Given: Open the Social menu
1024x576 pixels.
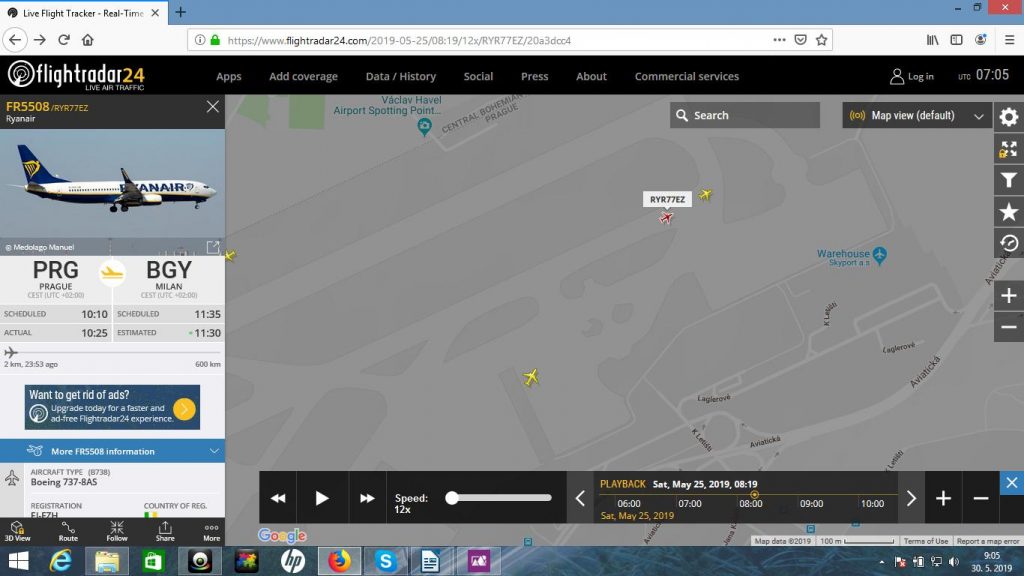Looking at the screenshot, I should tap(478, 76).
